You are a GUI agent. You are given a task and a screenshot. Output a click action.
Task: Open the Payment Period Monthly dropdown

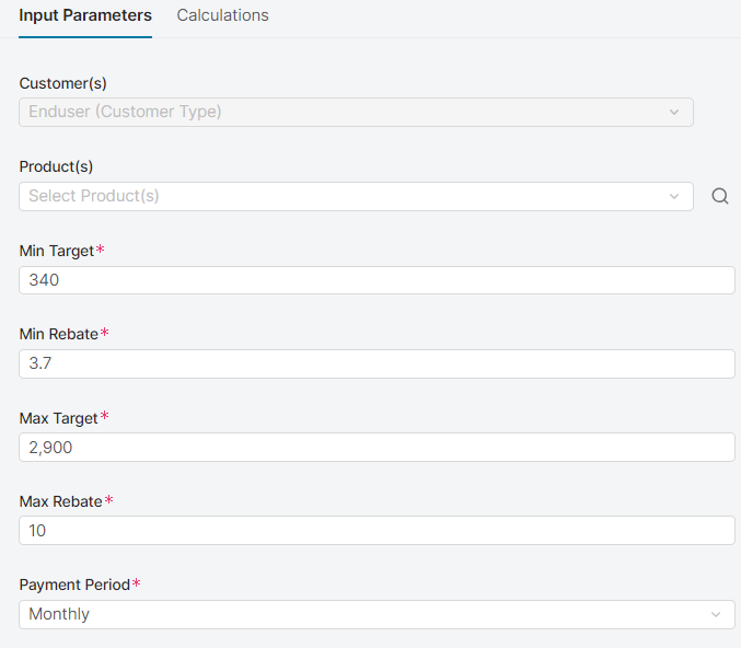pyautogui.click(x=360, y=614)
